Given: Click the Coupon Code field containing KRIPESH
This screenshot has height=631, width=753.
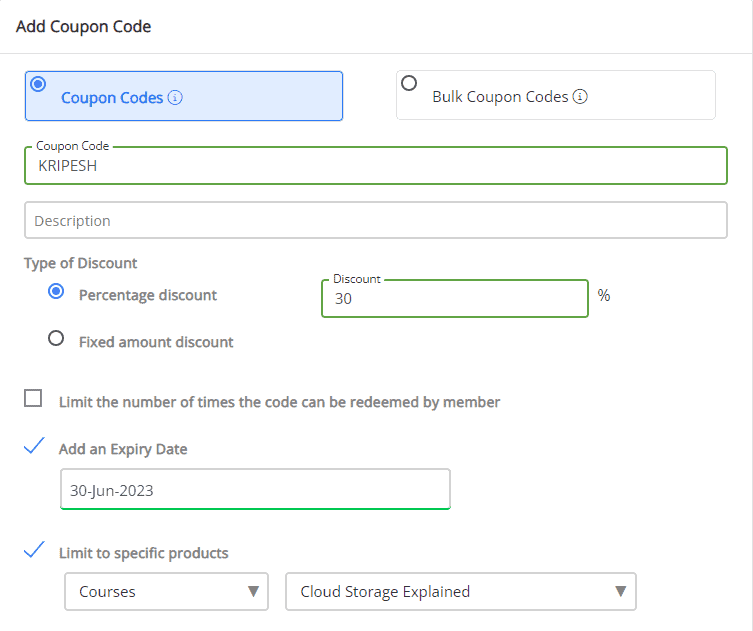Looking at the screenshot, I should coord(375,167).
